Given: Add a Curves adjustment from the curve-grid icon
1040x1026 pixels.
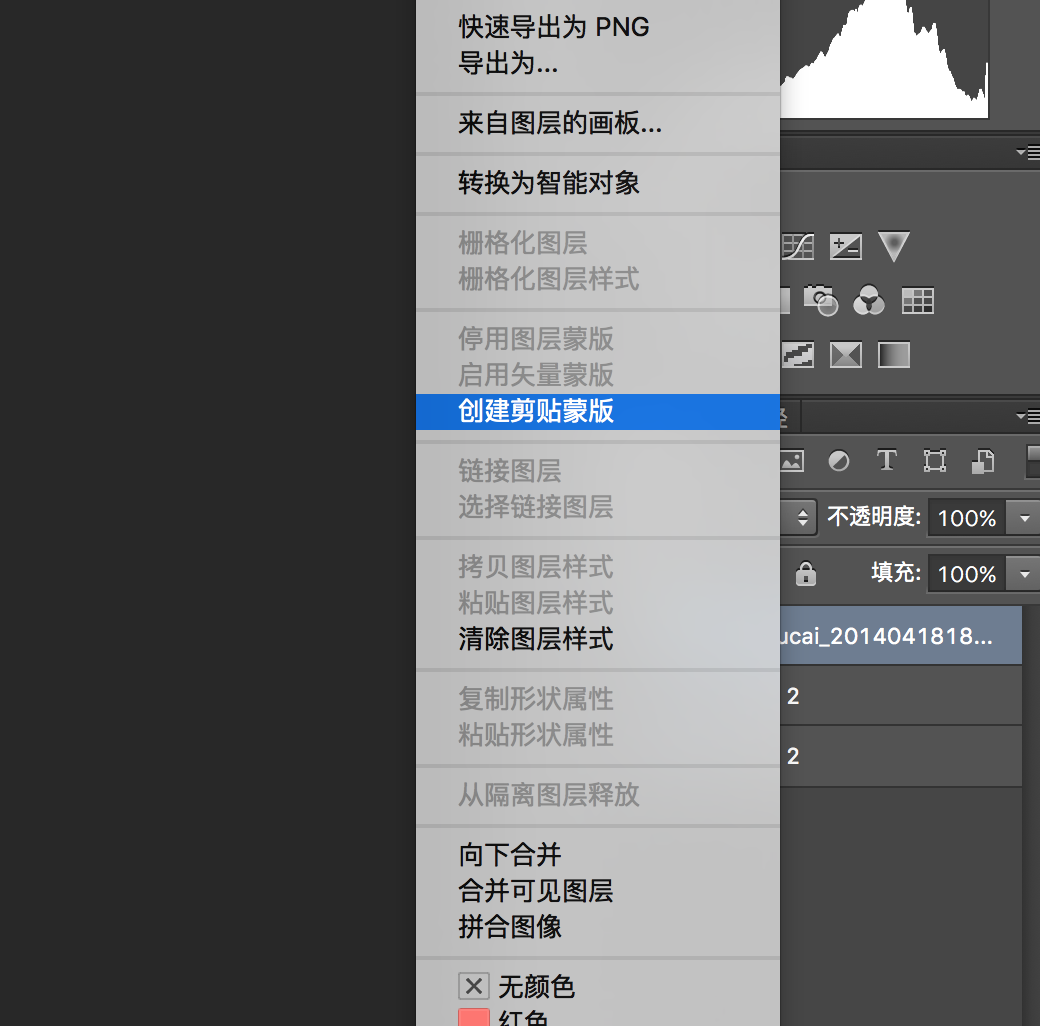Looking at the screenshot, I should pos(797,247).
